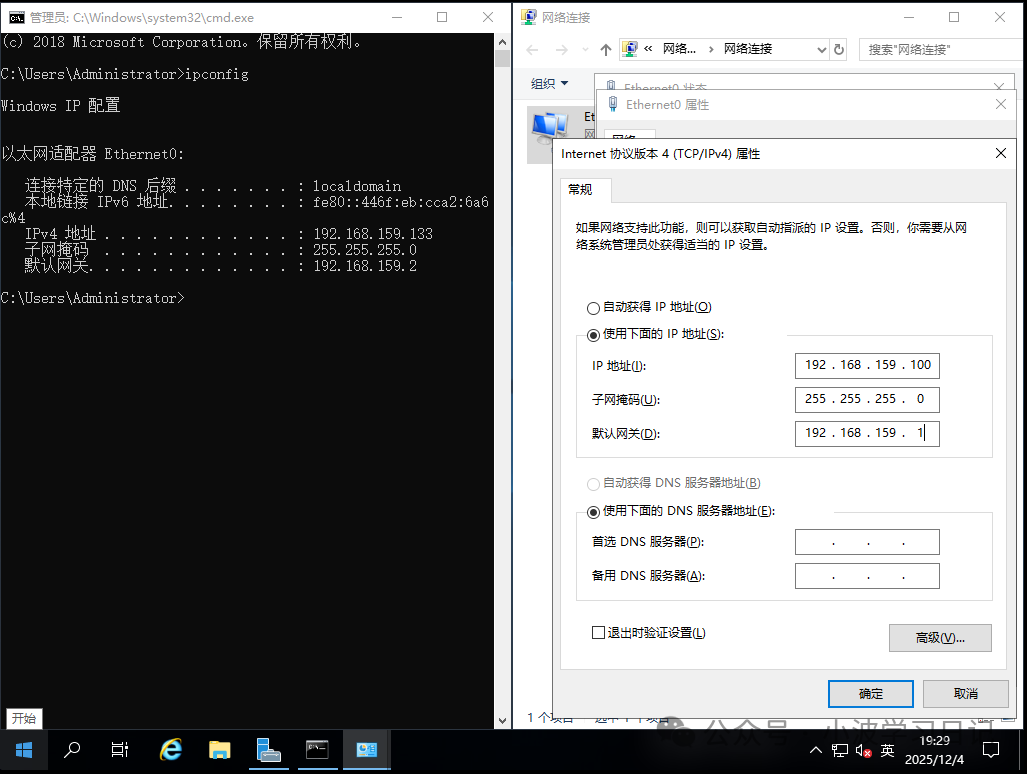Open the notification center icon
This screenshot has height=774, width=1027.
[991, 750]
